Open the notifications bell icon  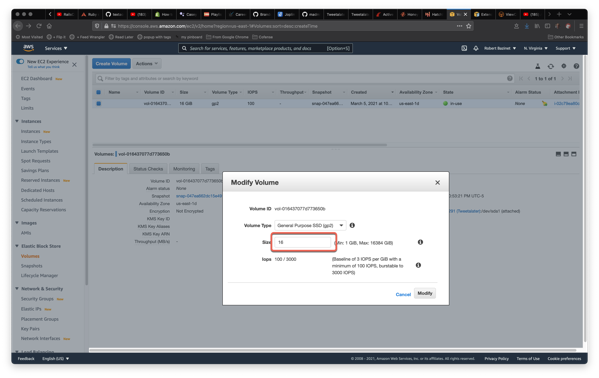coord(476,48)
